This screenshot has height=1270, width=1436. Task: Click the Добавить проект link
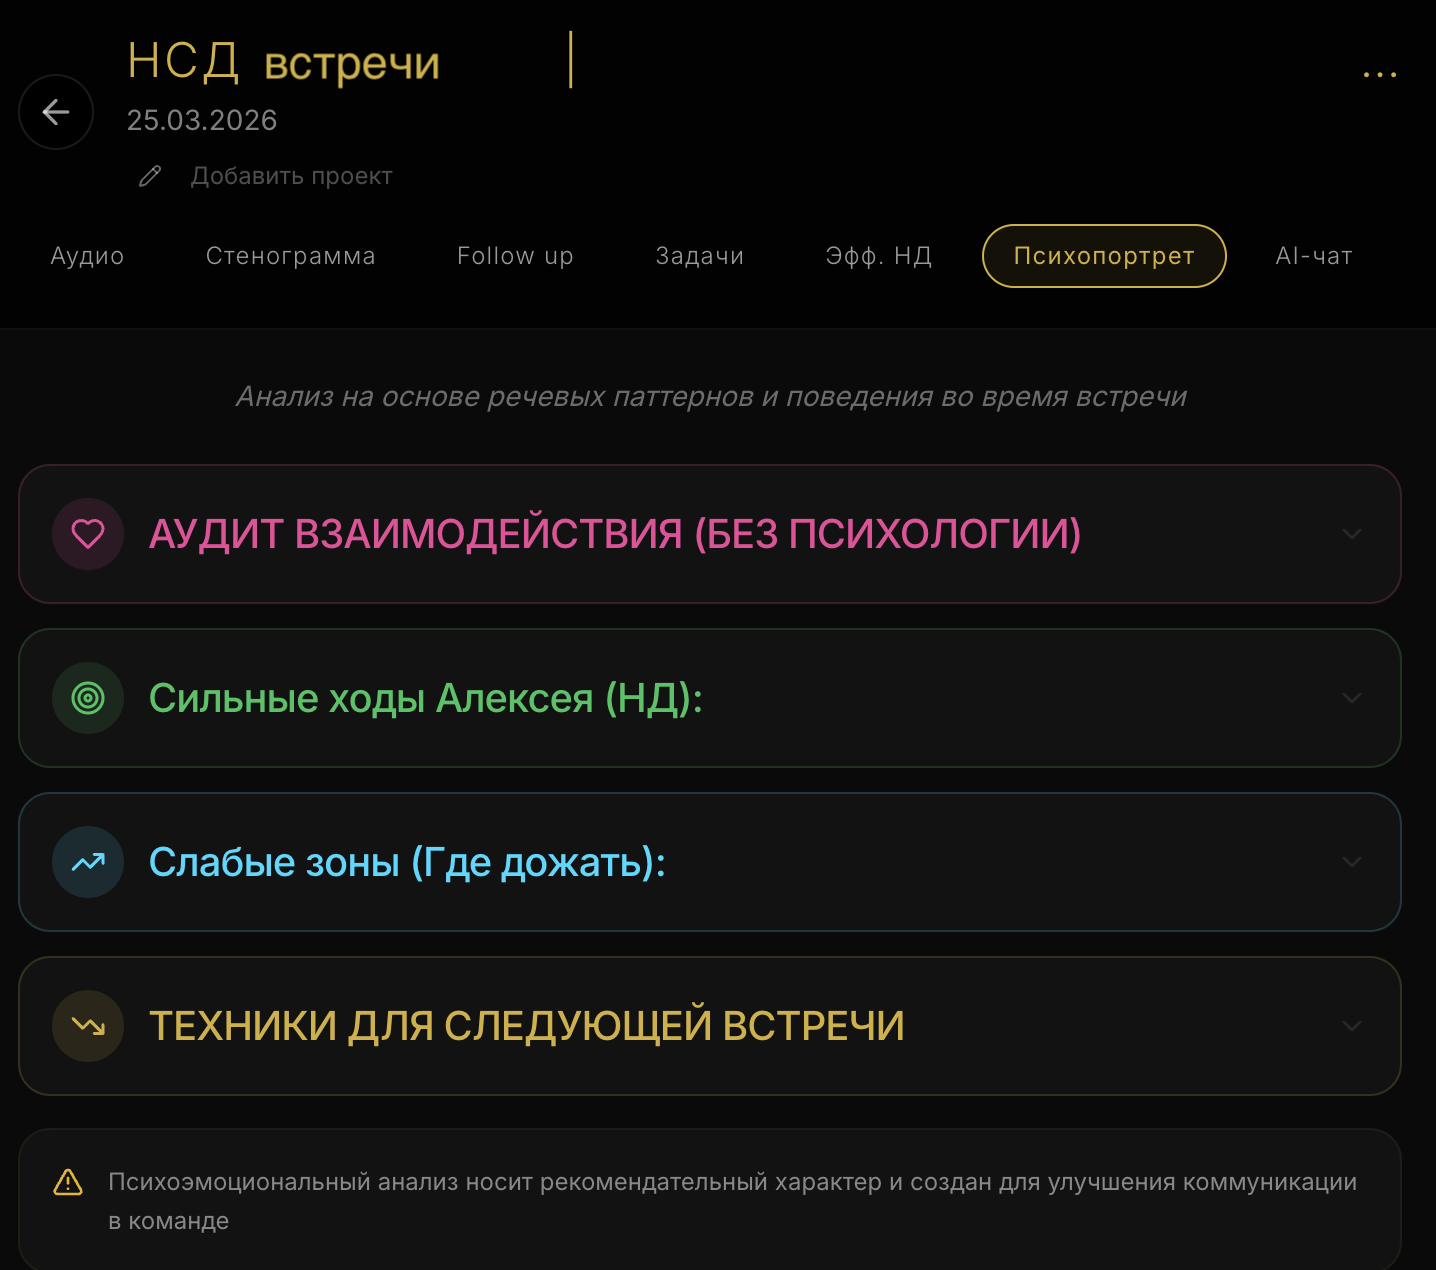point(291,175)
